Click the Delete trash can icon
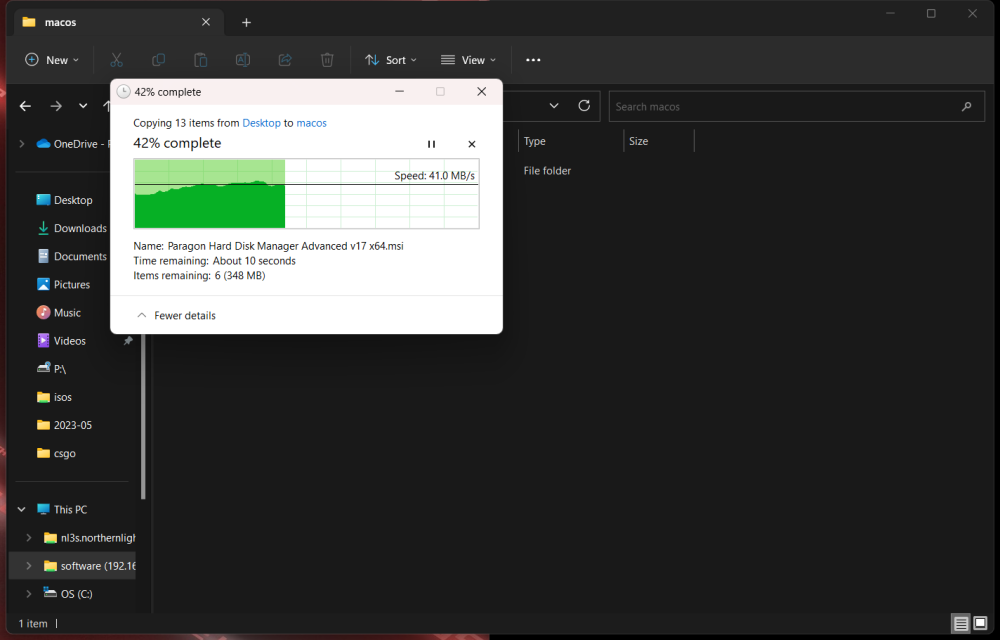 click(327, 60)
